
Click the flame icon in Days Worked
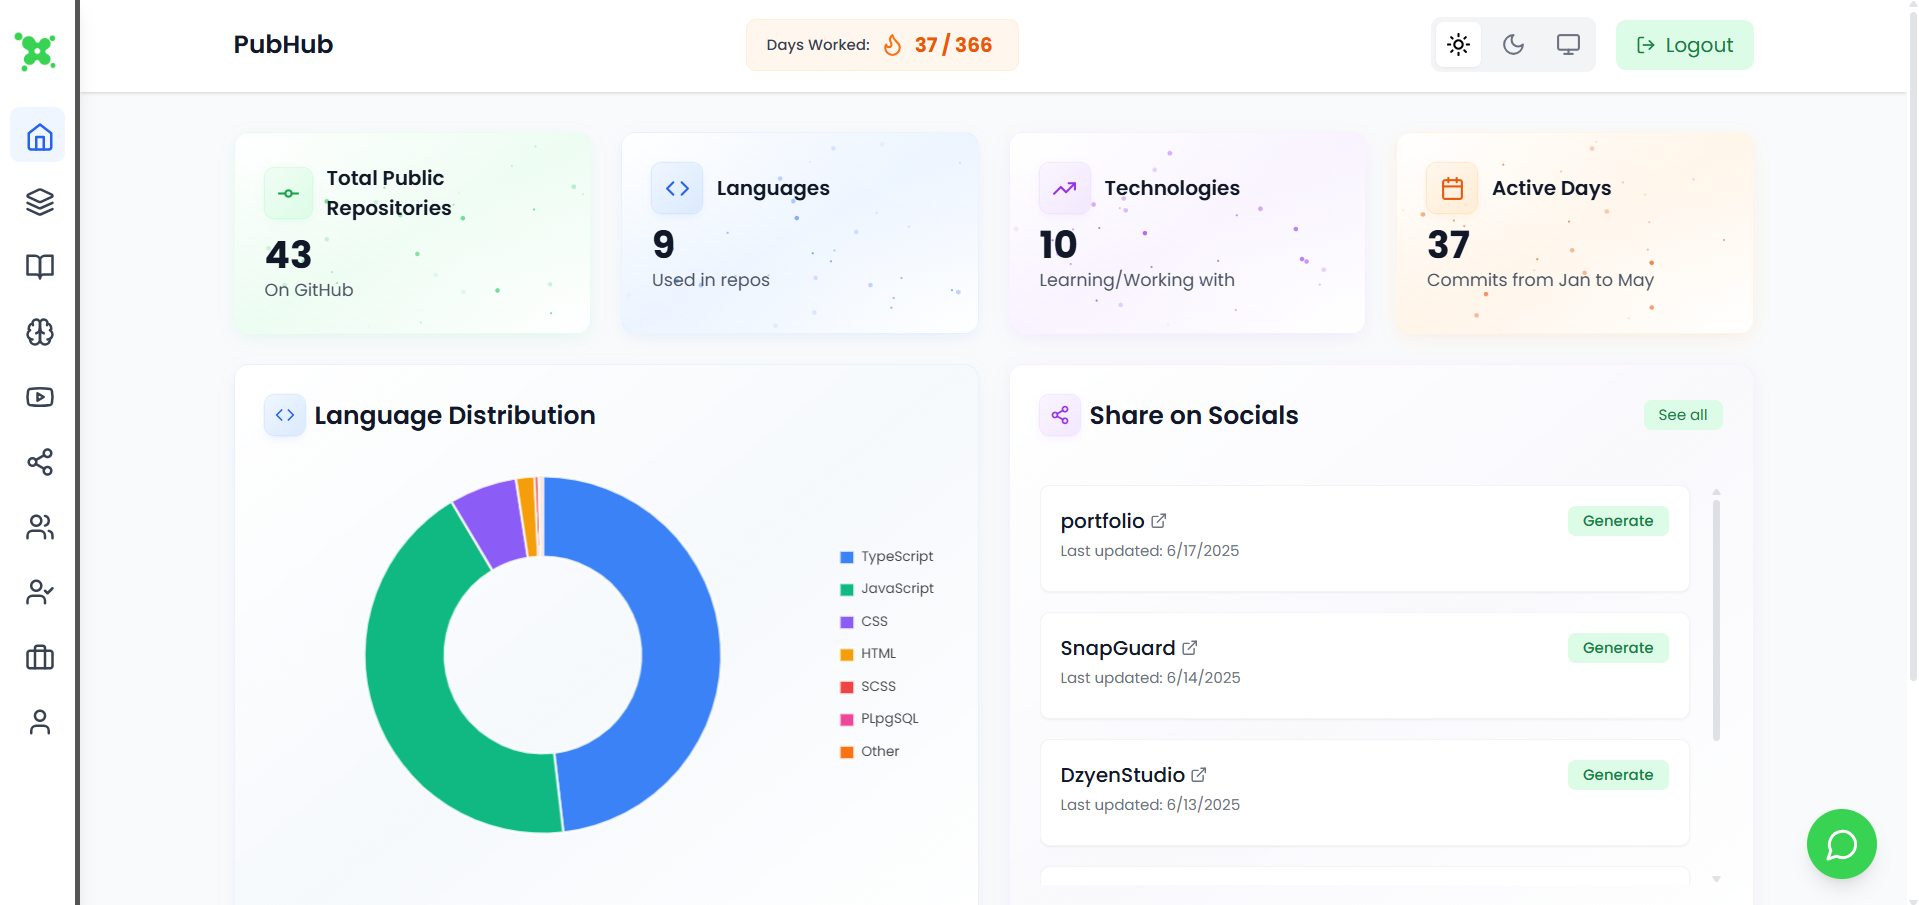coord(892,45)
